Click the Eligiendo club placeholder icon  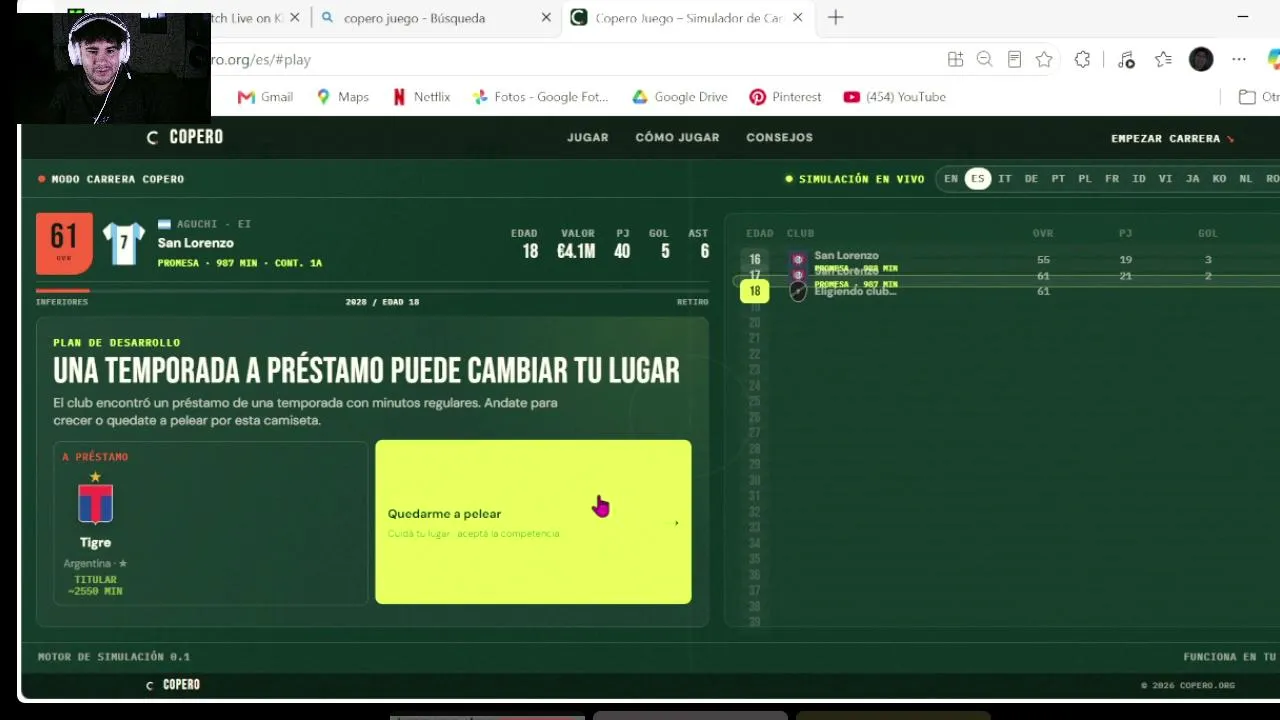coord(798,291)
